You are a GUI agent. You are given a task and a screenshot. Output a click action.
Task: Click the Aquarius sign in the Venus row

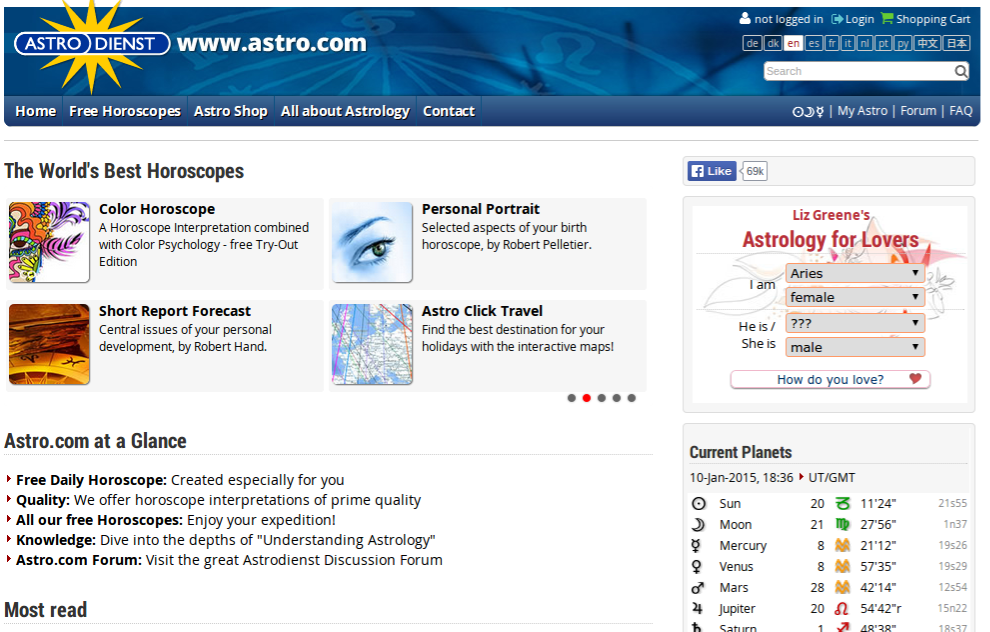point(842,566)
